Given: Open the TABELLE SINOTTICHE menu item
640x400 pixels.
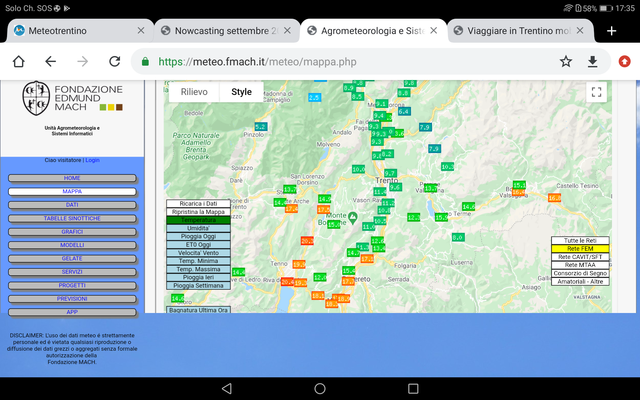Looking at the screenshot, I should coord(72,218).
